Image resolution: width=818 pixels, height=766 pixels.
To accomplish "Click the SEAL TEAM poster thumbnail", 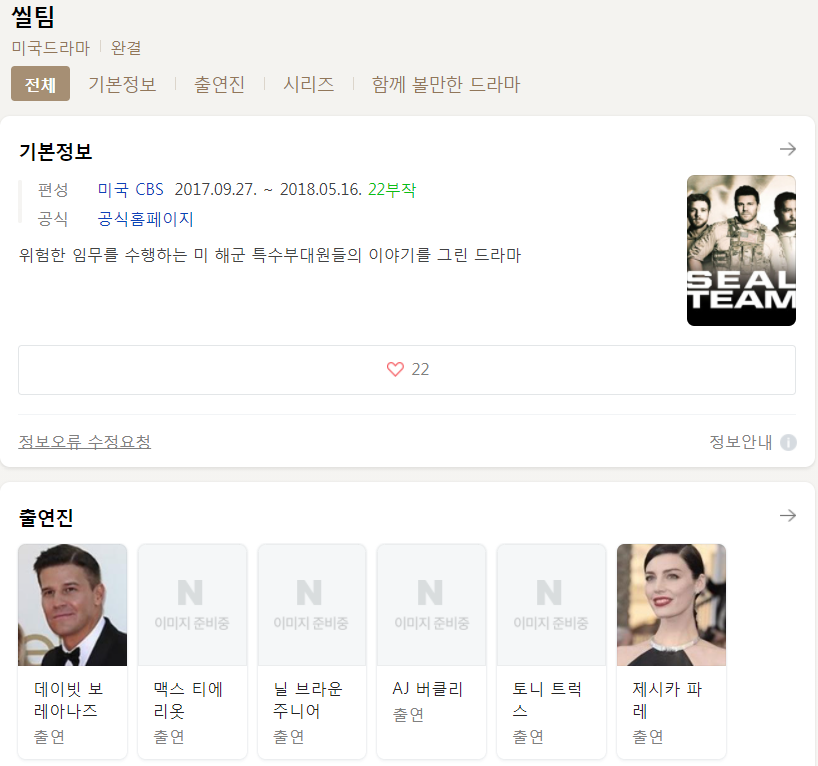I will 741,250.
